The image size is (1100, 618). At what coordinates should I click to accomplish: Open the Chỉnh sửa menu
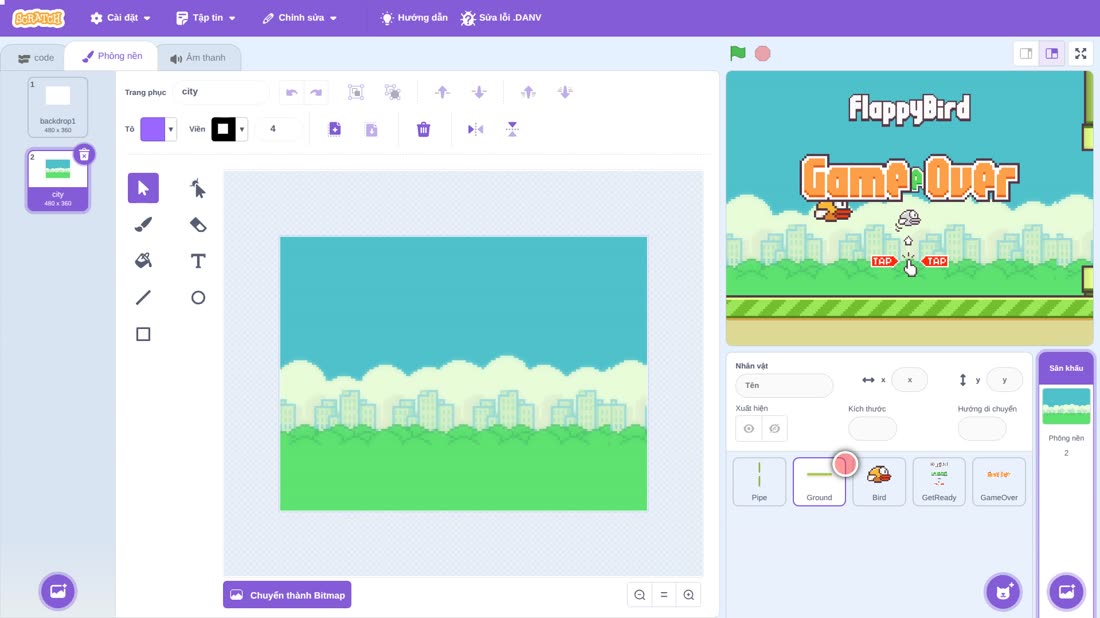300,18
